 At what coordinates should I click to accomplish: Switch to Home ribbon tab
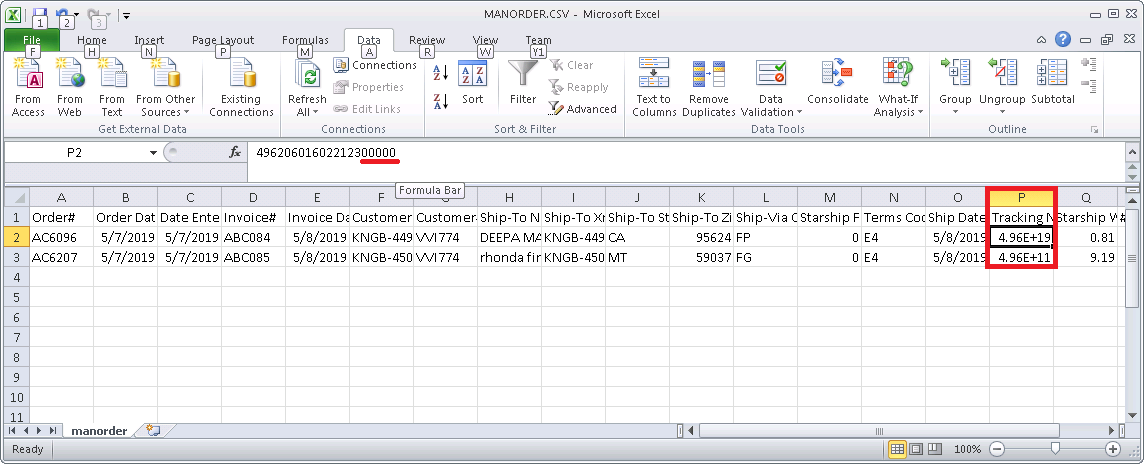point(91,40)
